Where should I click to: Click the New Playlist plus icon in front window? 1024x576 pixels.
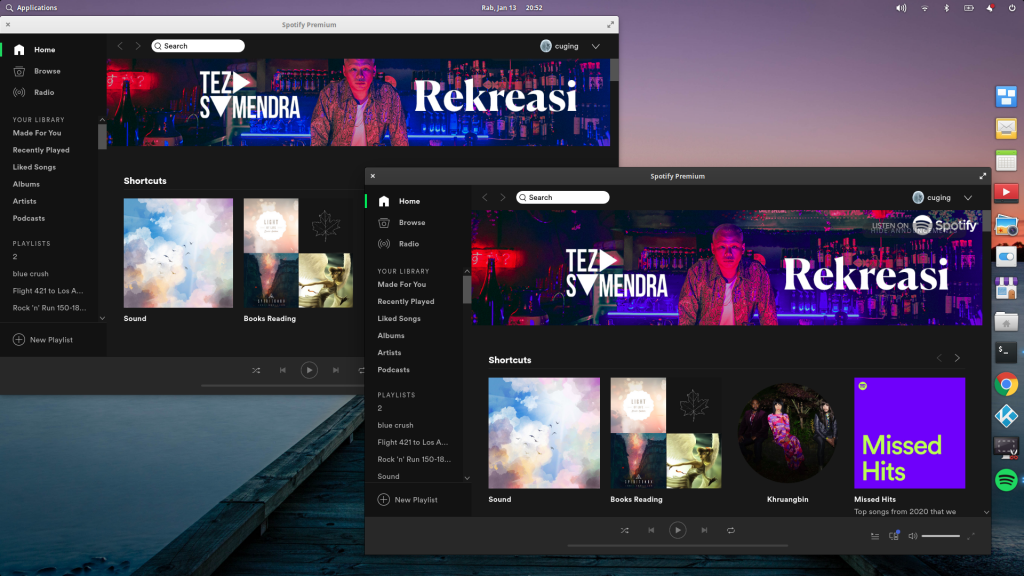click(383, 500)
